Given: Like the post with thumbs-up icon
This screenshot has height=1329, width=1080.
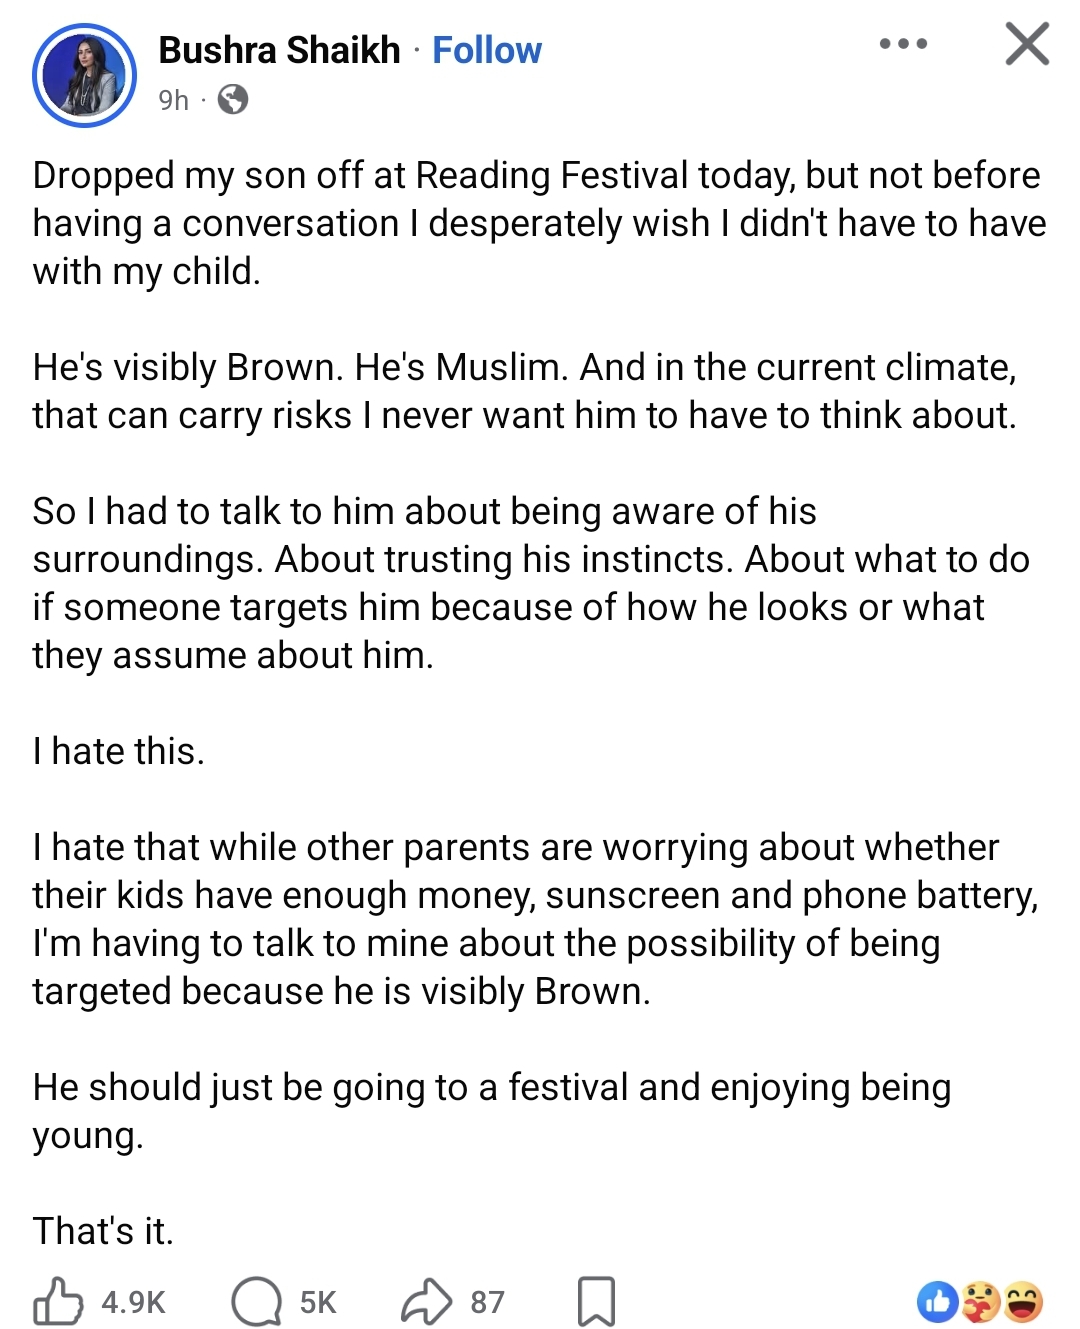Looking at the screenshot, I should point(58,1301).
